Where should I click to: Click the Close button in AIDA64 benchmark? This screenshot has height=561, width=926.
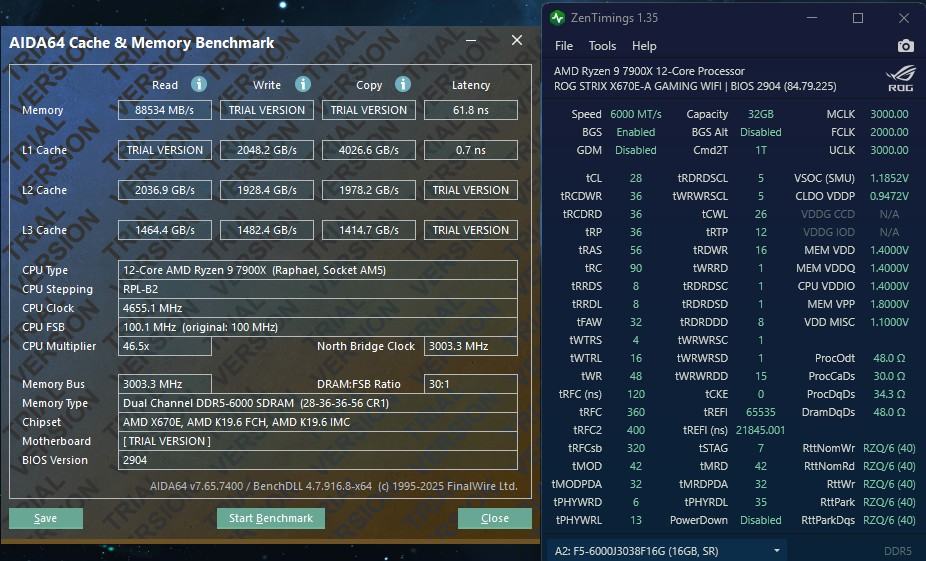tap(495, 518)
